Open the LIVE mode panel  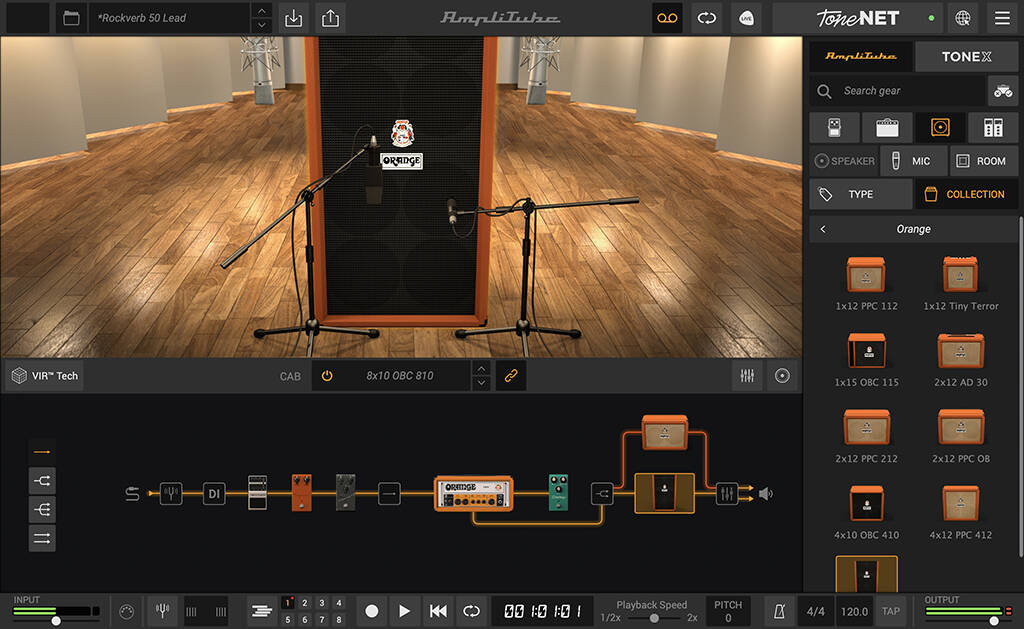746,18
